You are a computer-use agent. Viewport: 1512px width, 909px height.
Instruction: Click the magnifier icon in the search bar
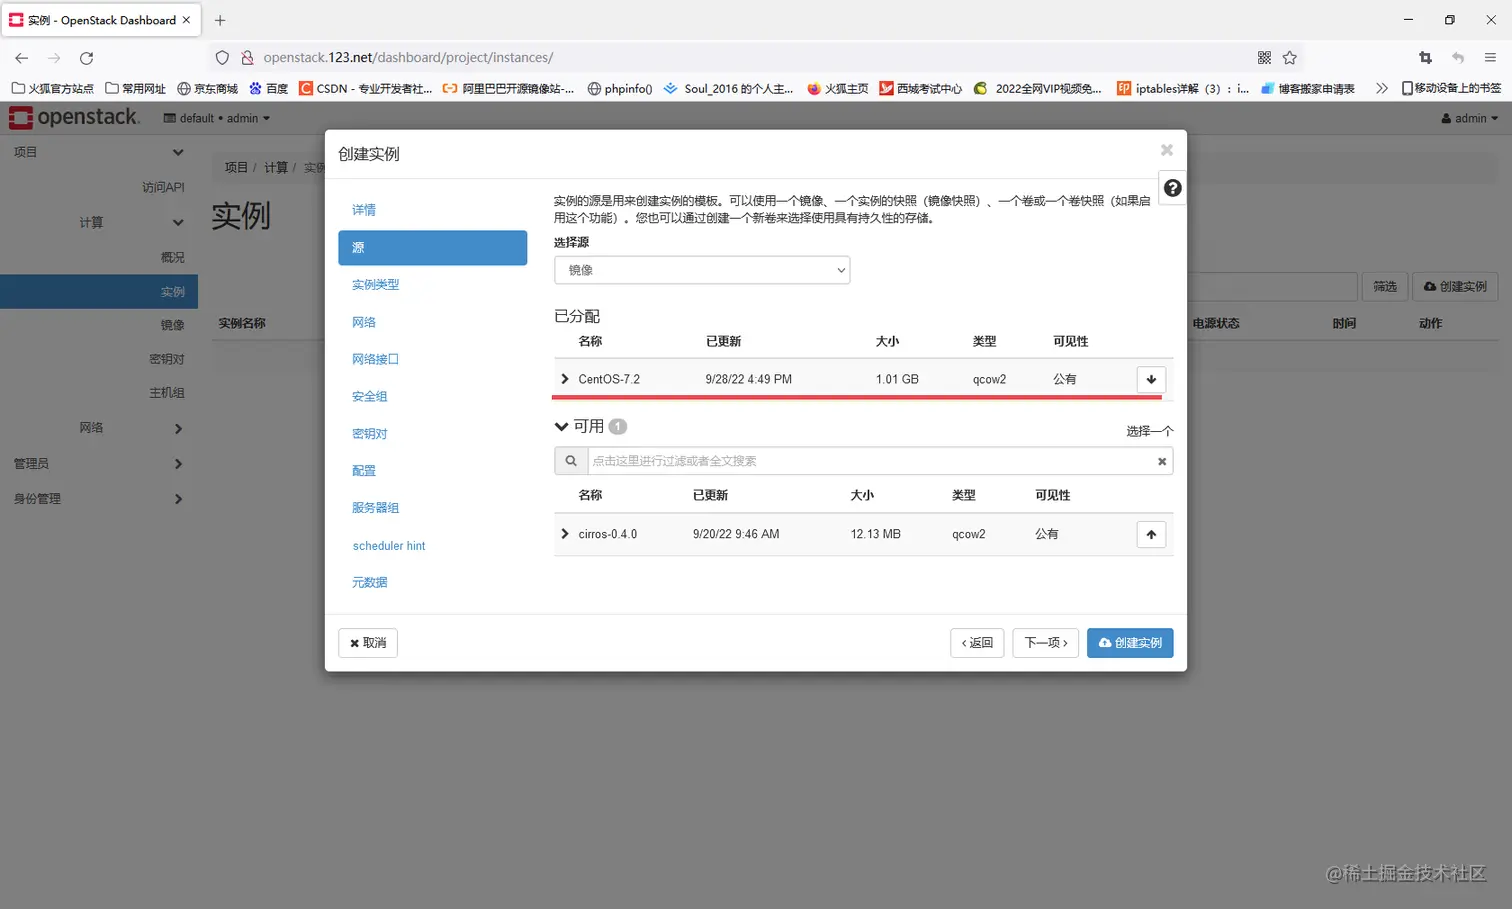pyautogui.click(x=570, y=461)
